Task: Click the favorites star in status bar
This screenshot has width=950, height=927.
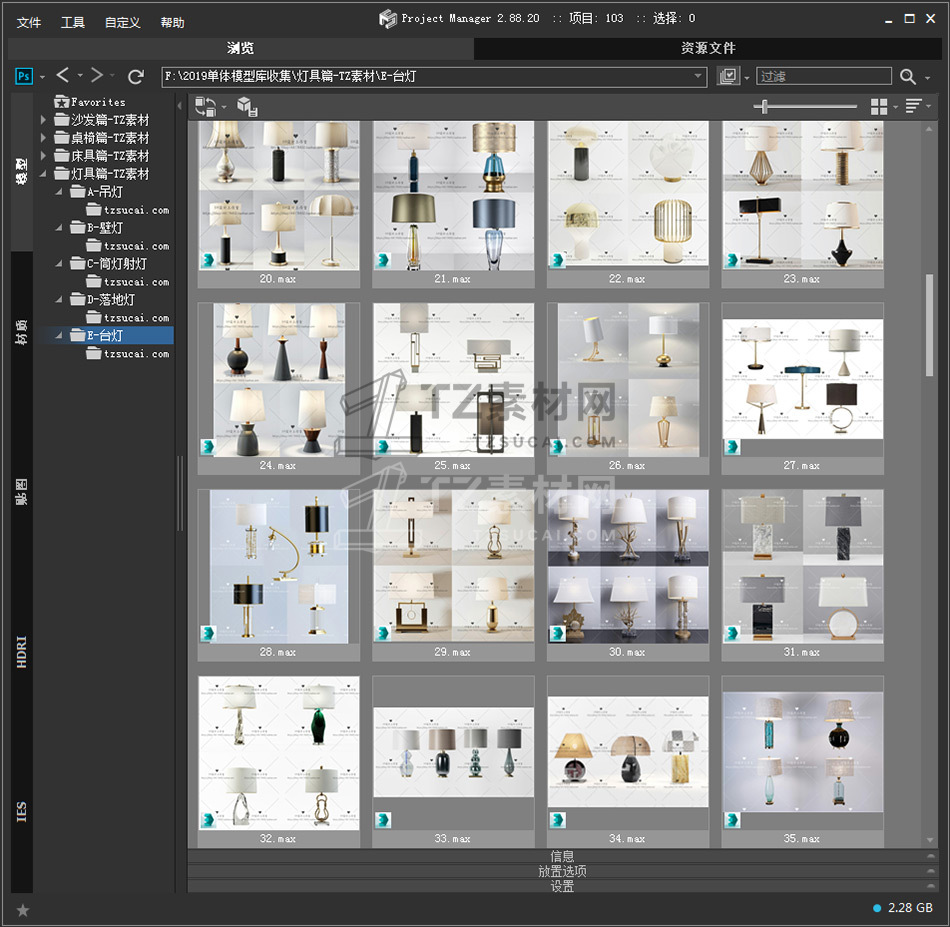Action: click(x=23, y=909)
